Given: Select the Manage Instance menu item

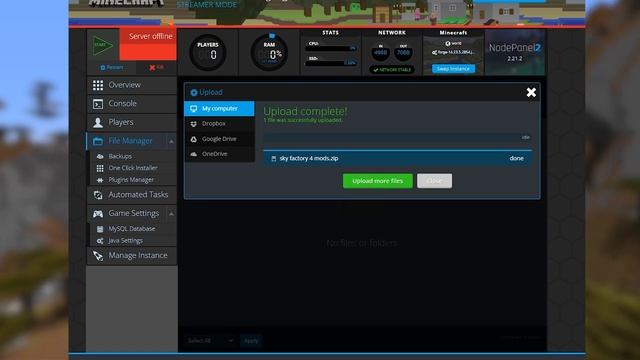Looking at the screenshot, I should 132,256.
